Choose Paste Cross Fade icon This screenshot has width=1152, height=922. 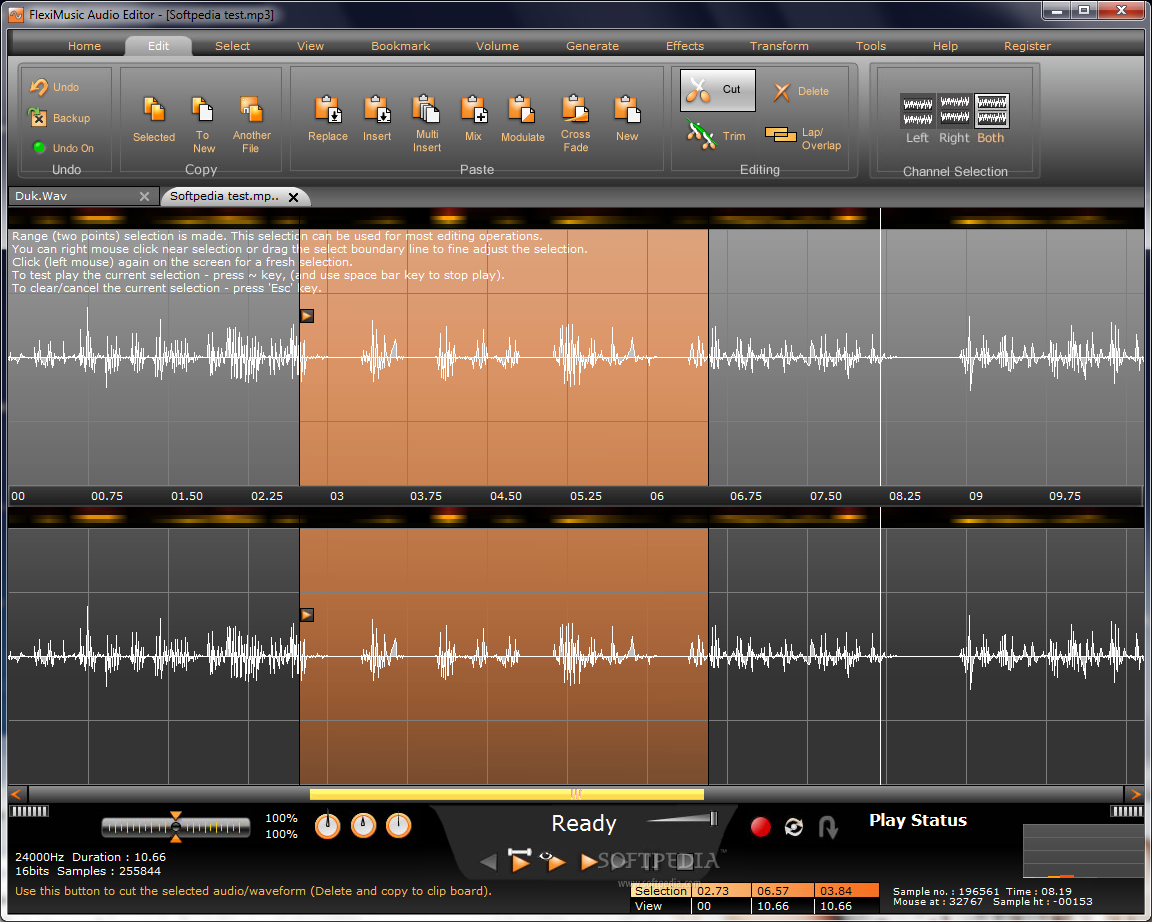click(575, 109)
